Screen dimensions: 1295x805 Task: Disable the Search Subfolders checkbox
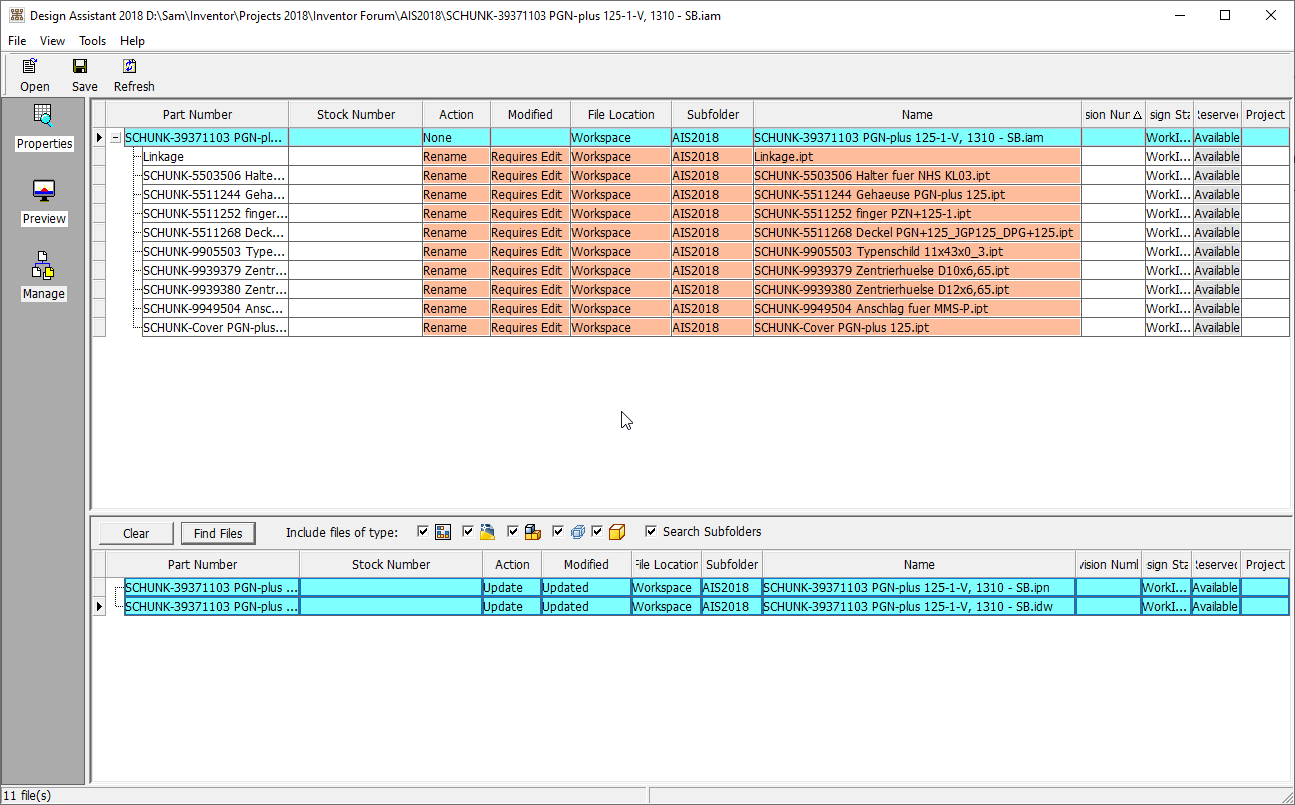tap(650, 531)
